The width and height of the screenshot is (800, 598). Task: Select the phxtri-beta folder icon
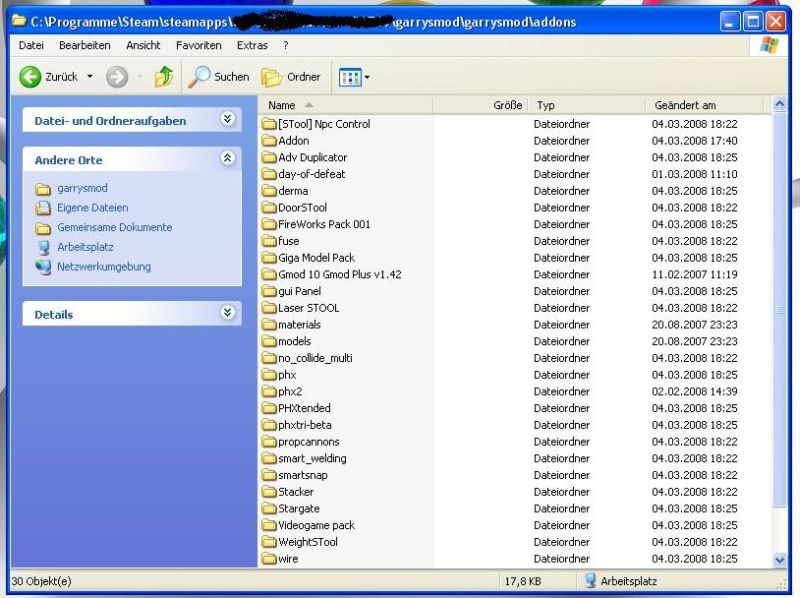pos(269,425)
